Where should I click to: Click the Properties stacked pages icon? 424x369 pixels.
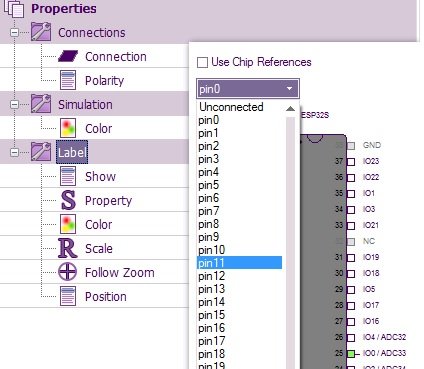[14, 8]
